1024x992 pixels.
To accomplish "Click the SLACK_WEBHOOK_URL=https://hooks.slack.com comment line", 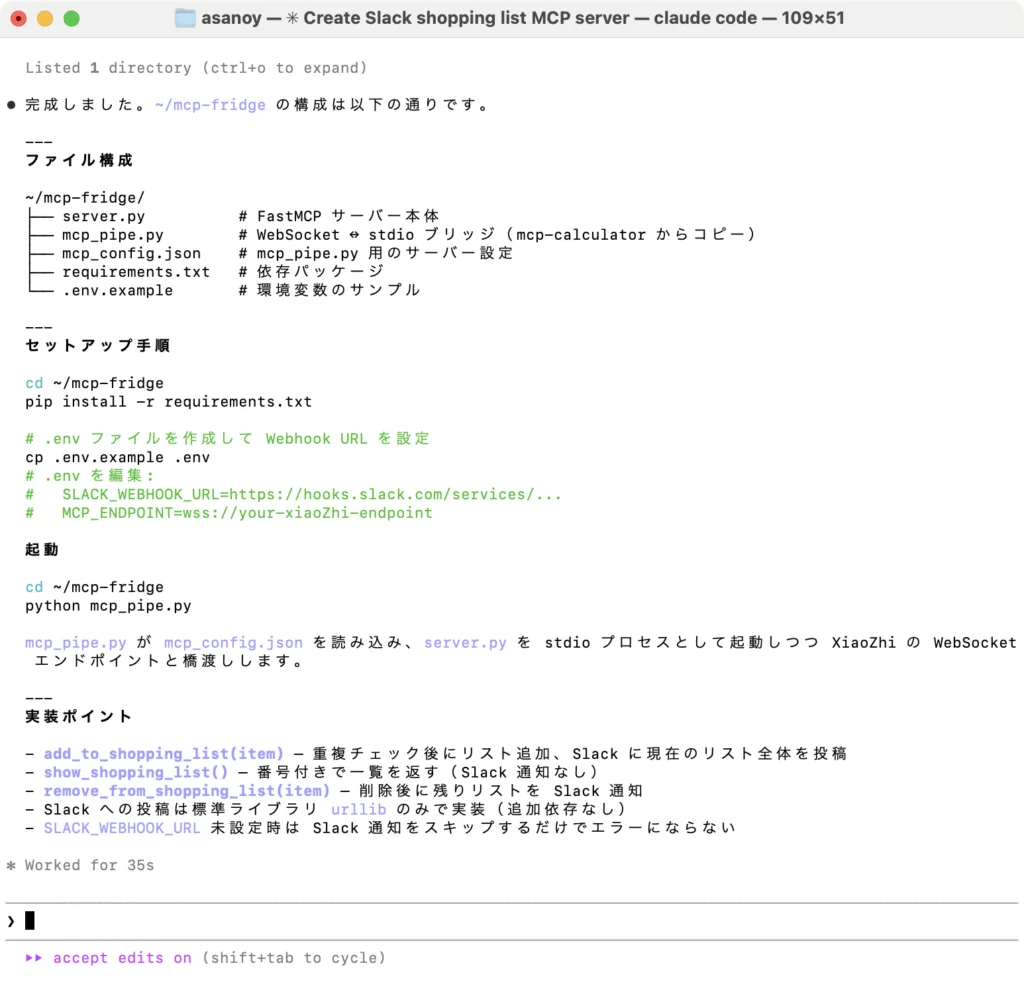I will pos(293,494).
